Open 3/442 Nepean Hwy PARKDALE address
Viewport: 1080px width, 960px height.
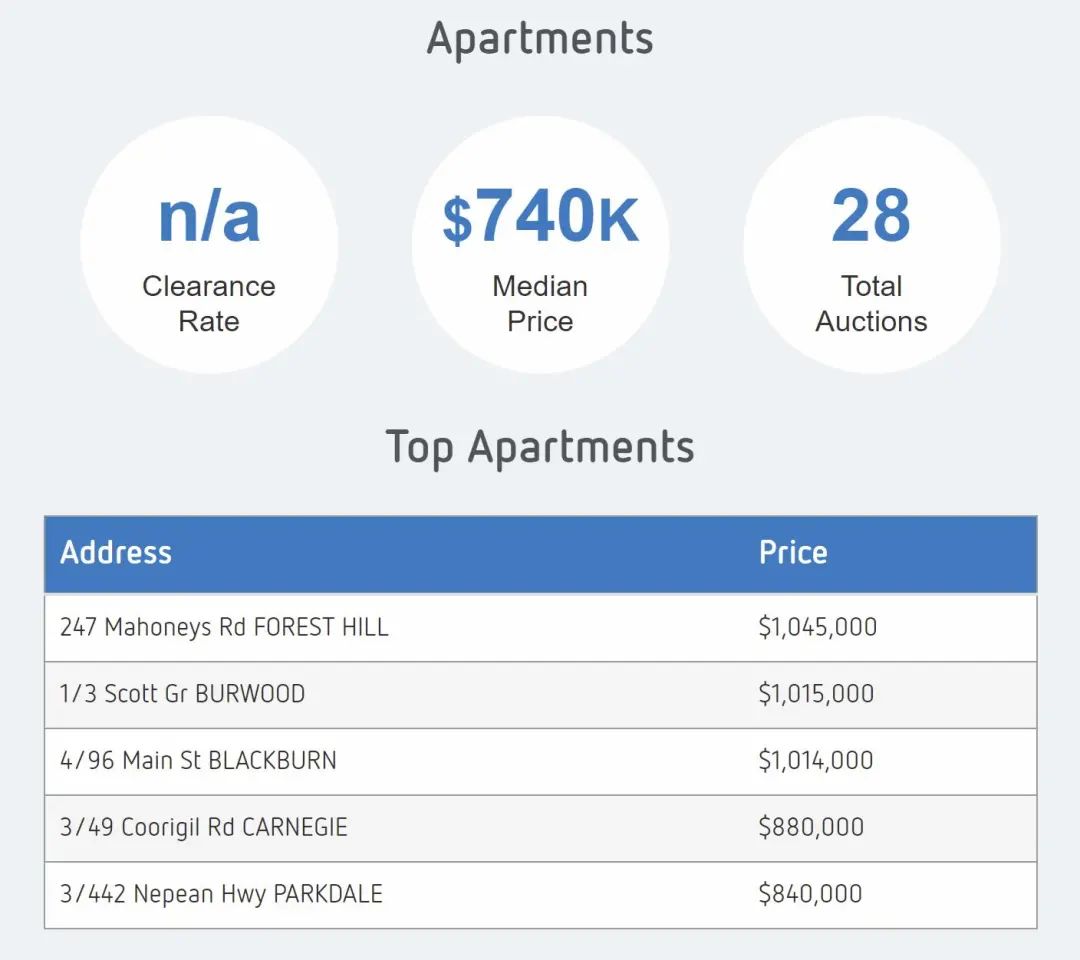coord(221,894)
